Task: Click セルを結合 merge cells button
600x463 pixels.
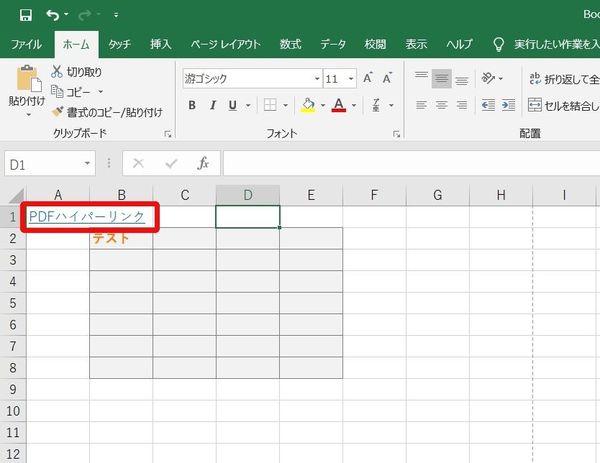Action: click(x=564, y=105)
